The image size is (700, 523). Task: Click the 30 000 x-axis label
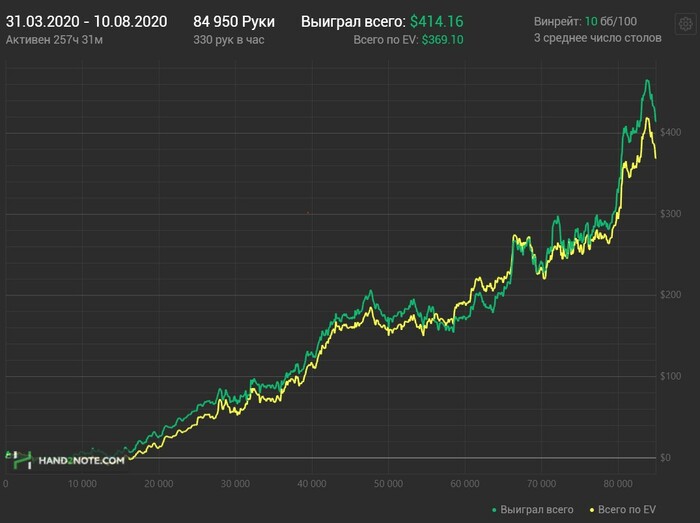235,484
